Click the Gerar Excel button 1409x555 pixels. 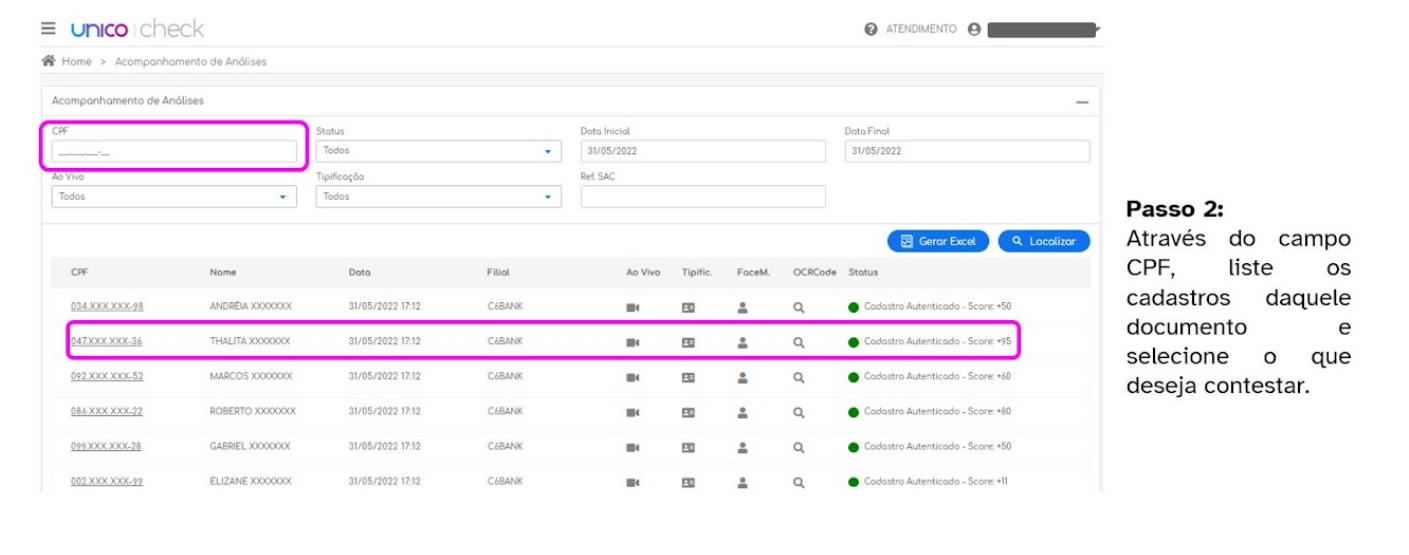[x=938, y=241]
